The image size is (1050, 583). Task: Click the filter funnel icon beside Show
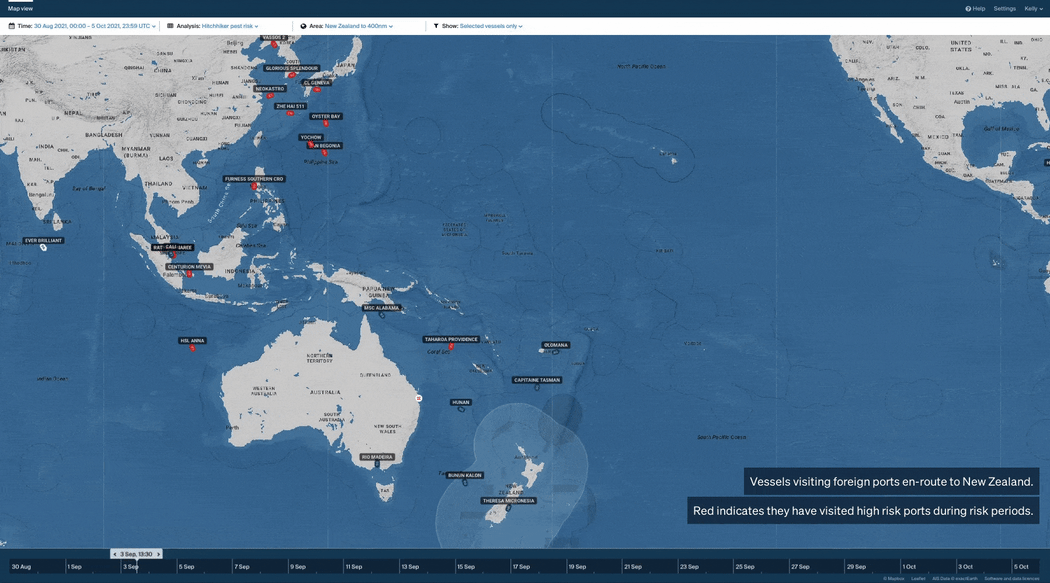[x=436, y=26]
